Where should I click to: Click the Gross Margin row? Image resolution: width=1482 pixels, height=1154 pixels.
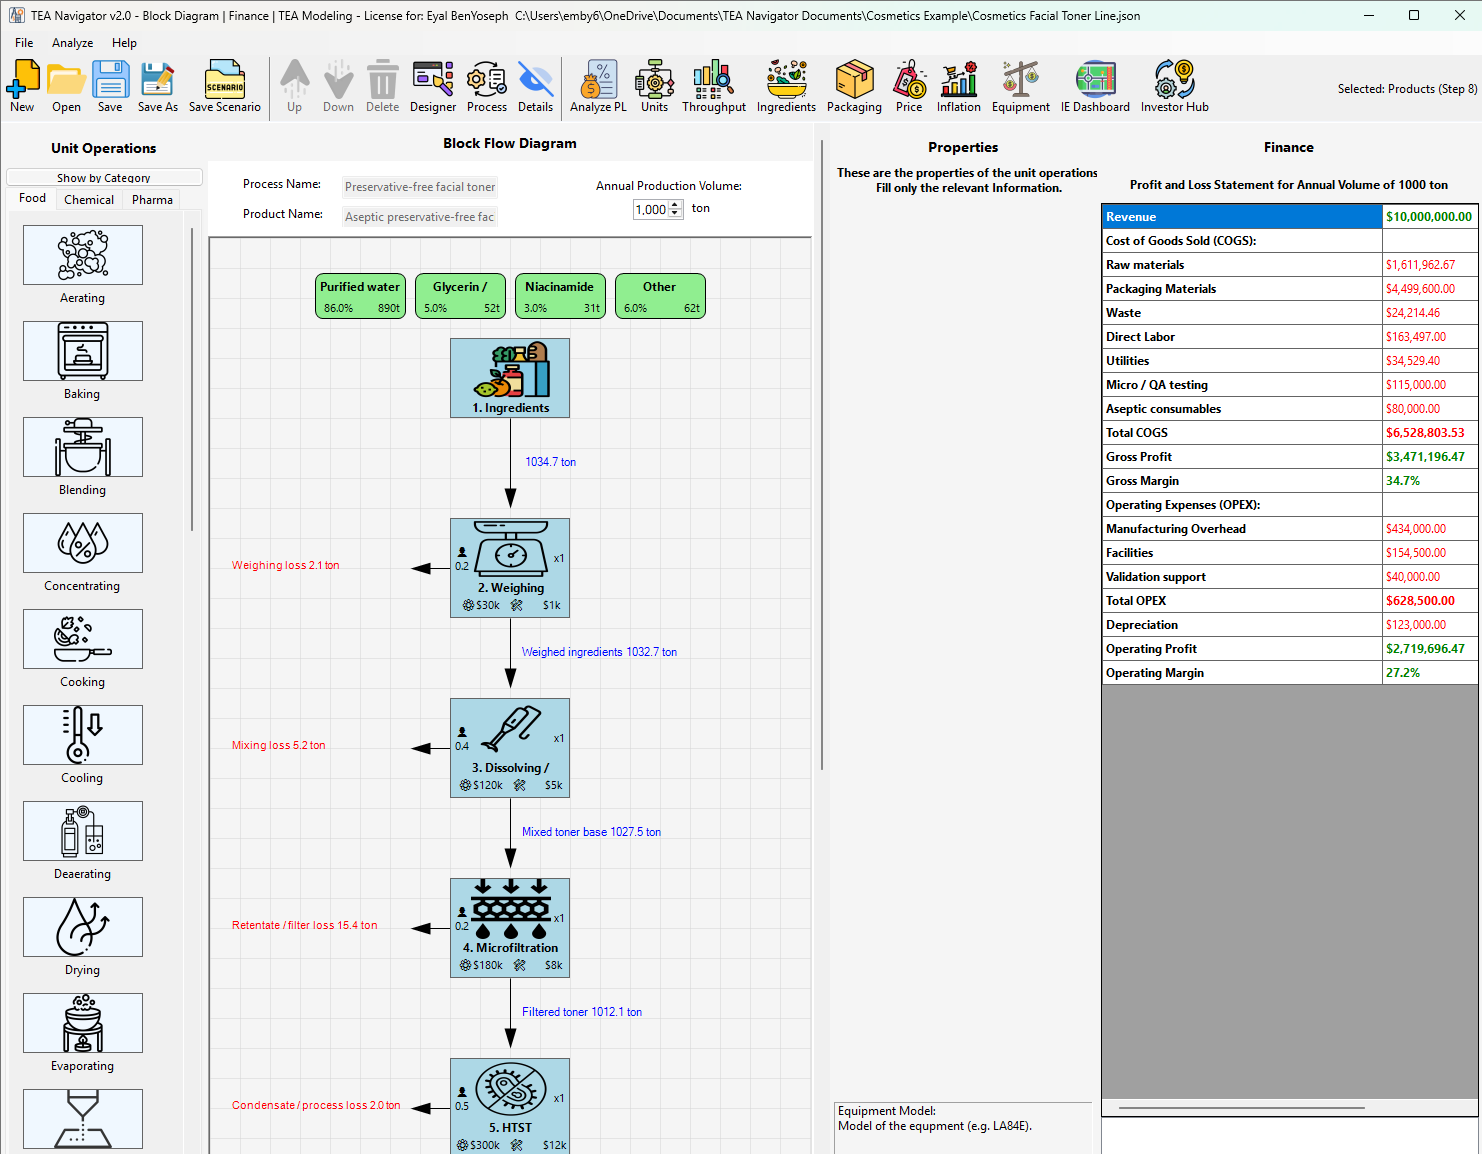1290,481
